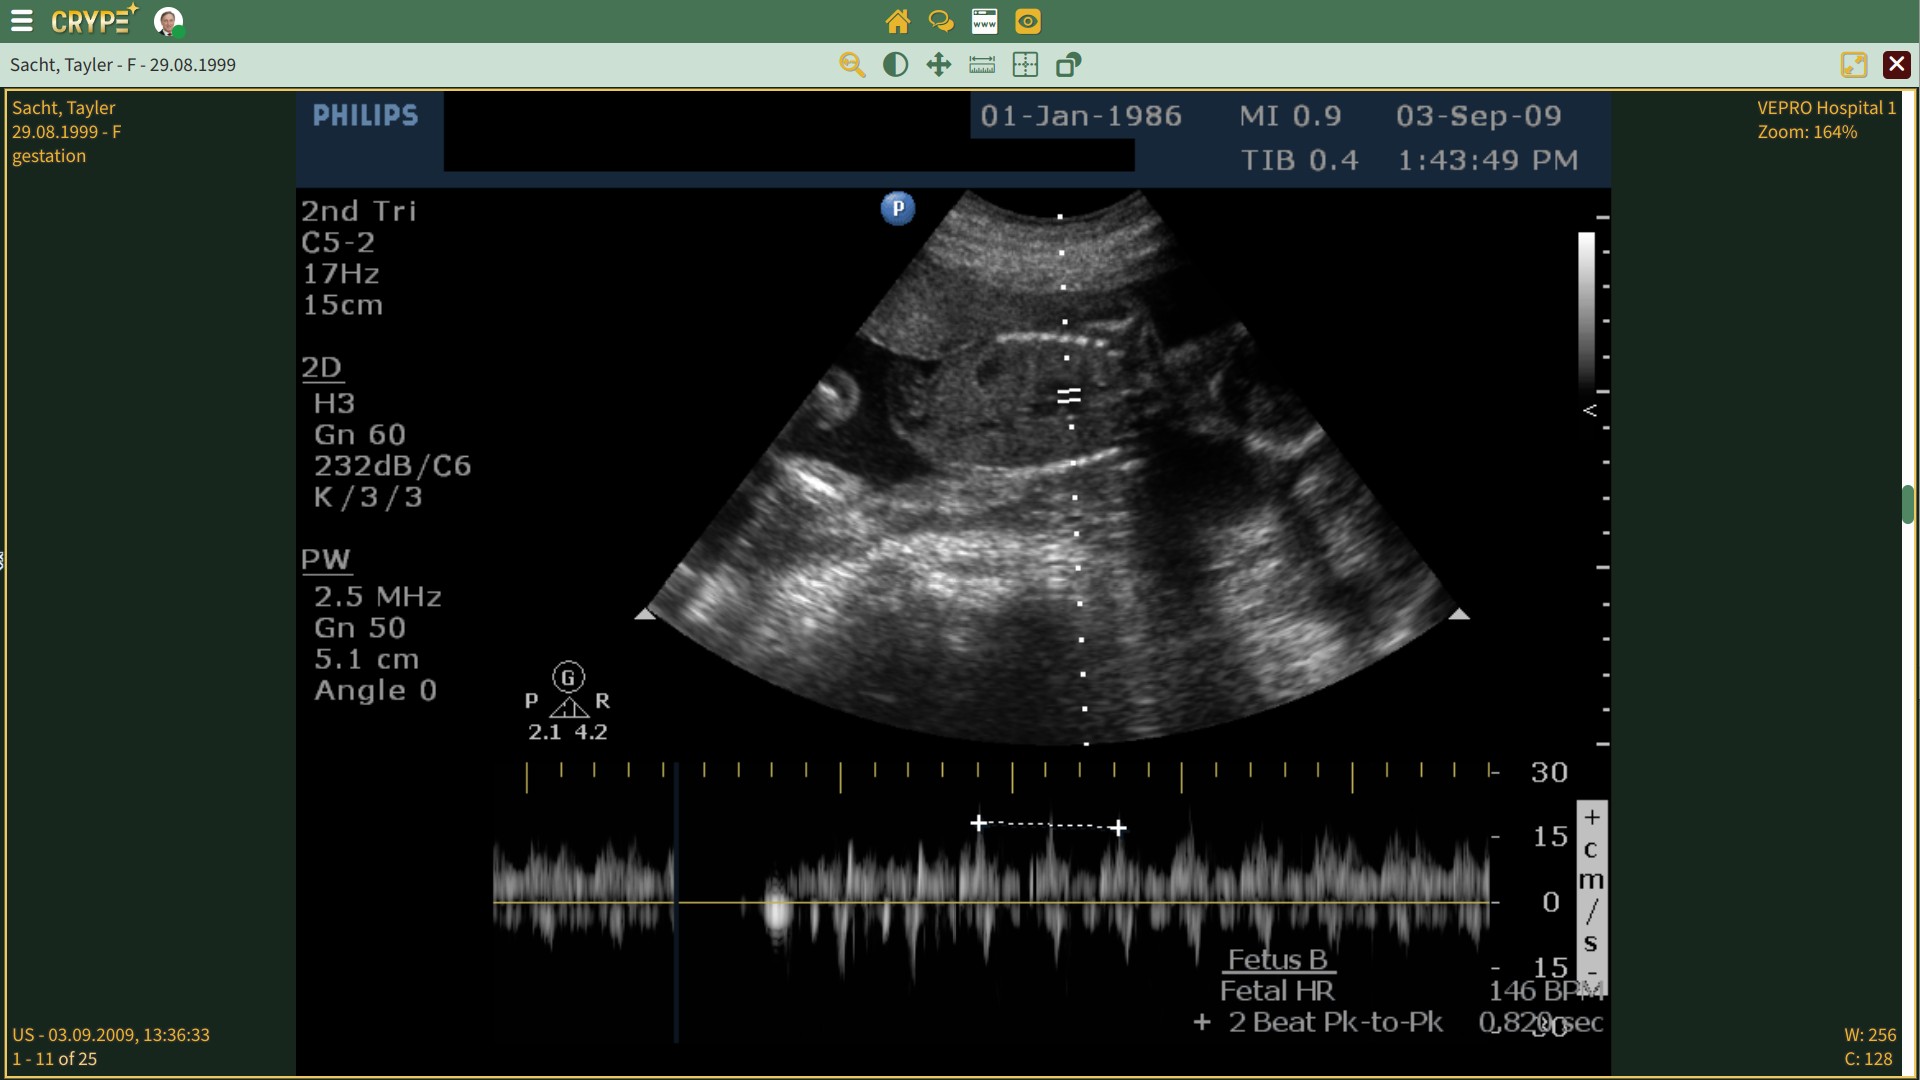1920x1080 pixels.
Task: Activate the ruler measurement tool
Action: pos(982,65)
